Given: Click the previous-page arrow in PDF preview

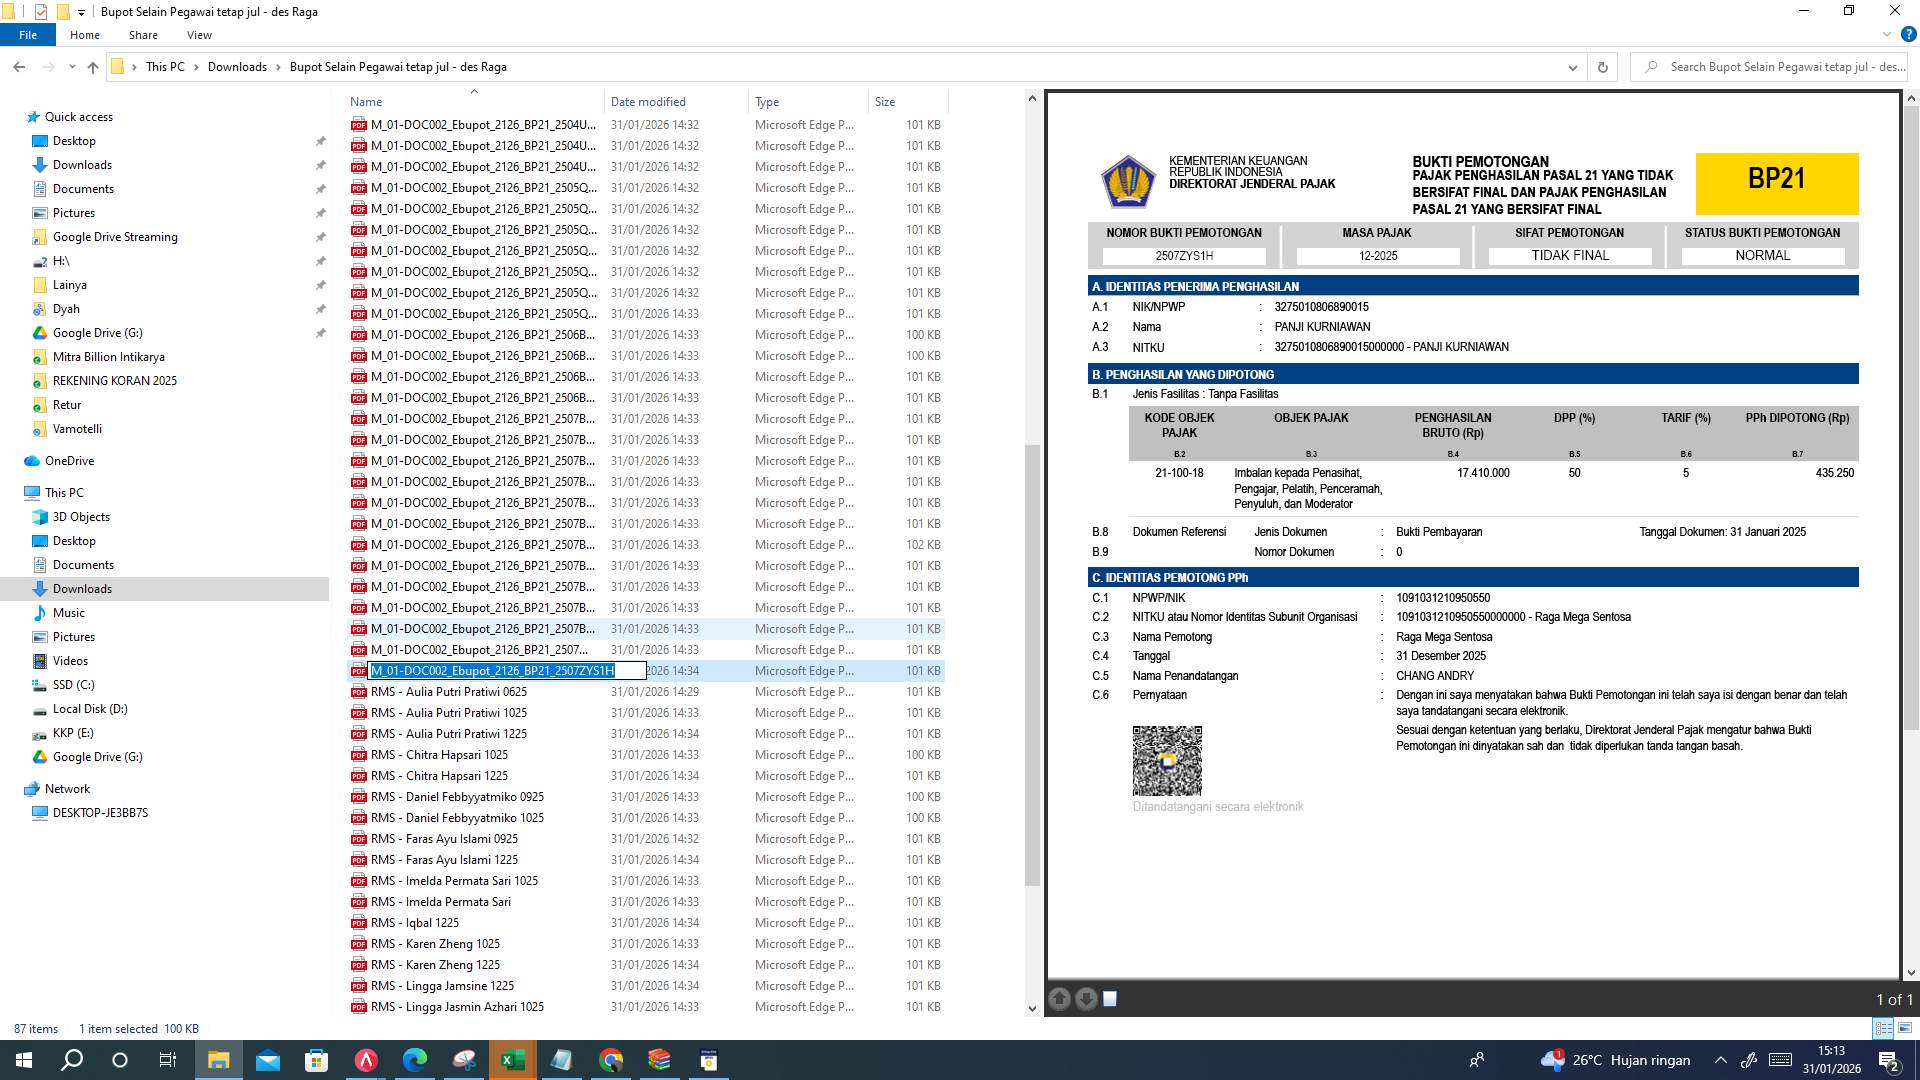Looking at the screenshot, I should pyautogui.click(x=1059, y=999).
